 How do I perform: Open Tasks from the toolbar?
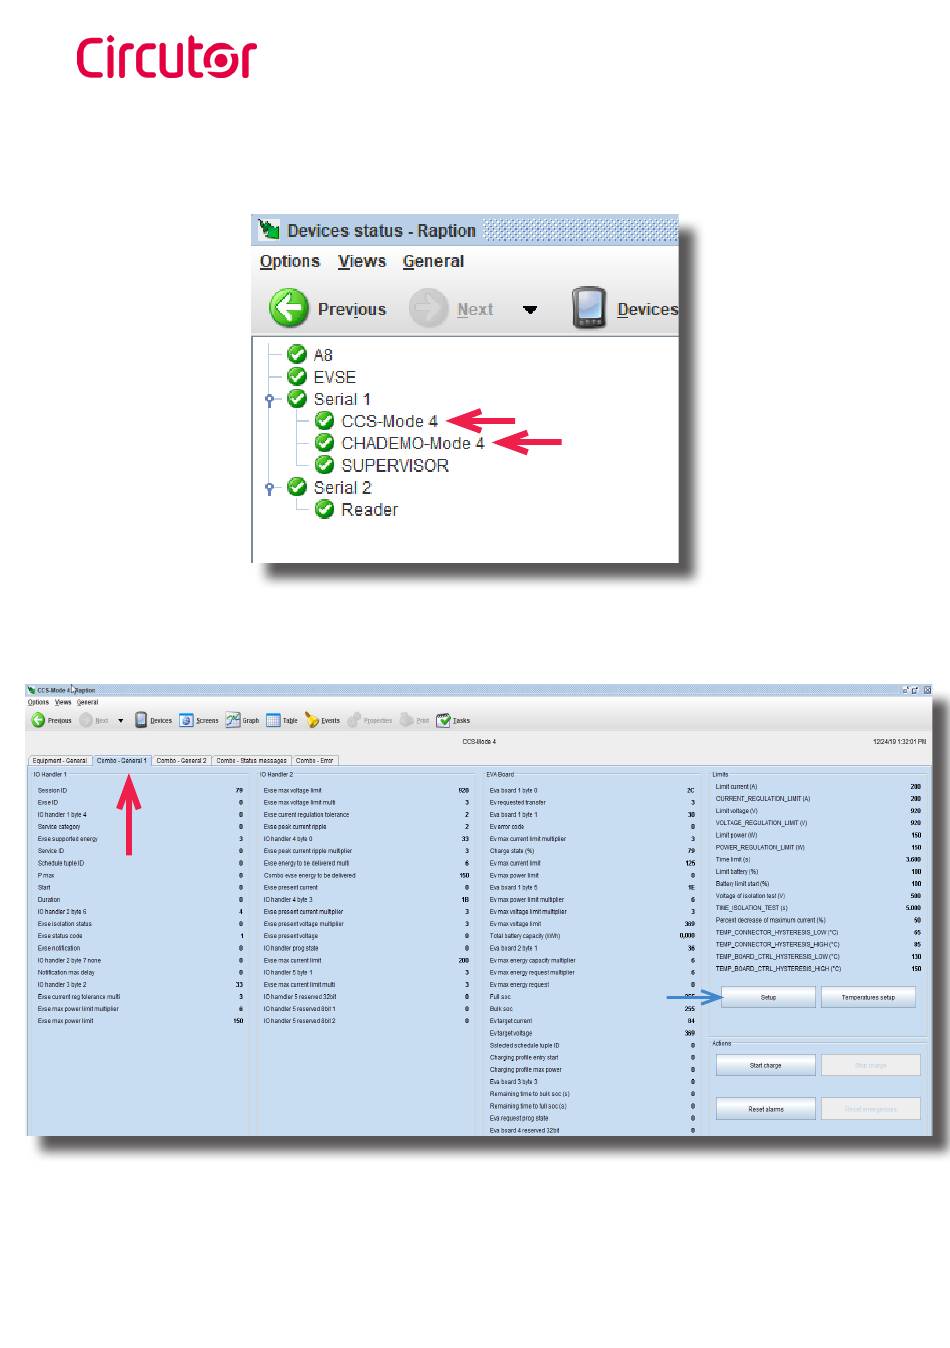[453, 720]
